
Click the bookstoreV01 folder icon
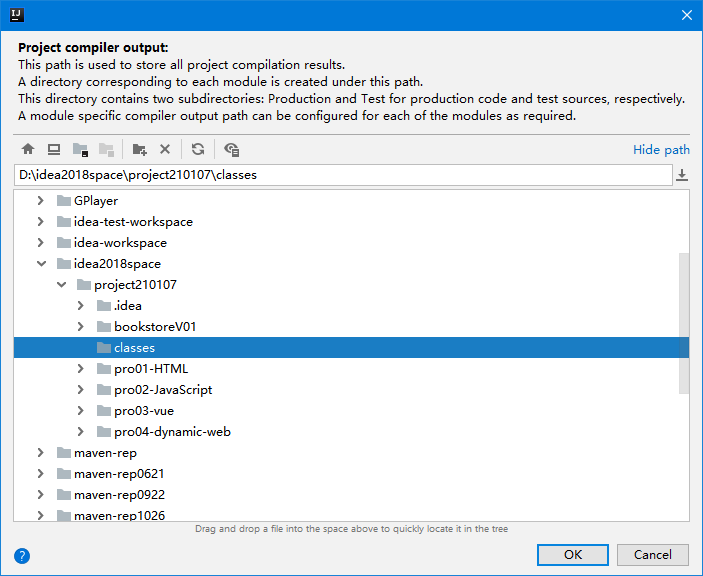pos(104,326)
